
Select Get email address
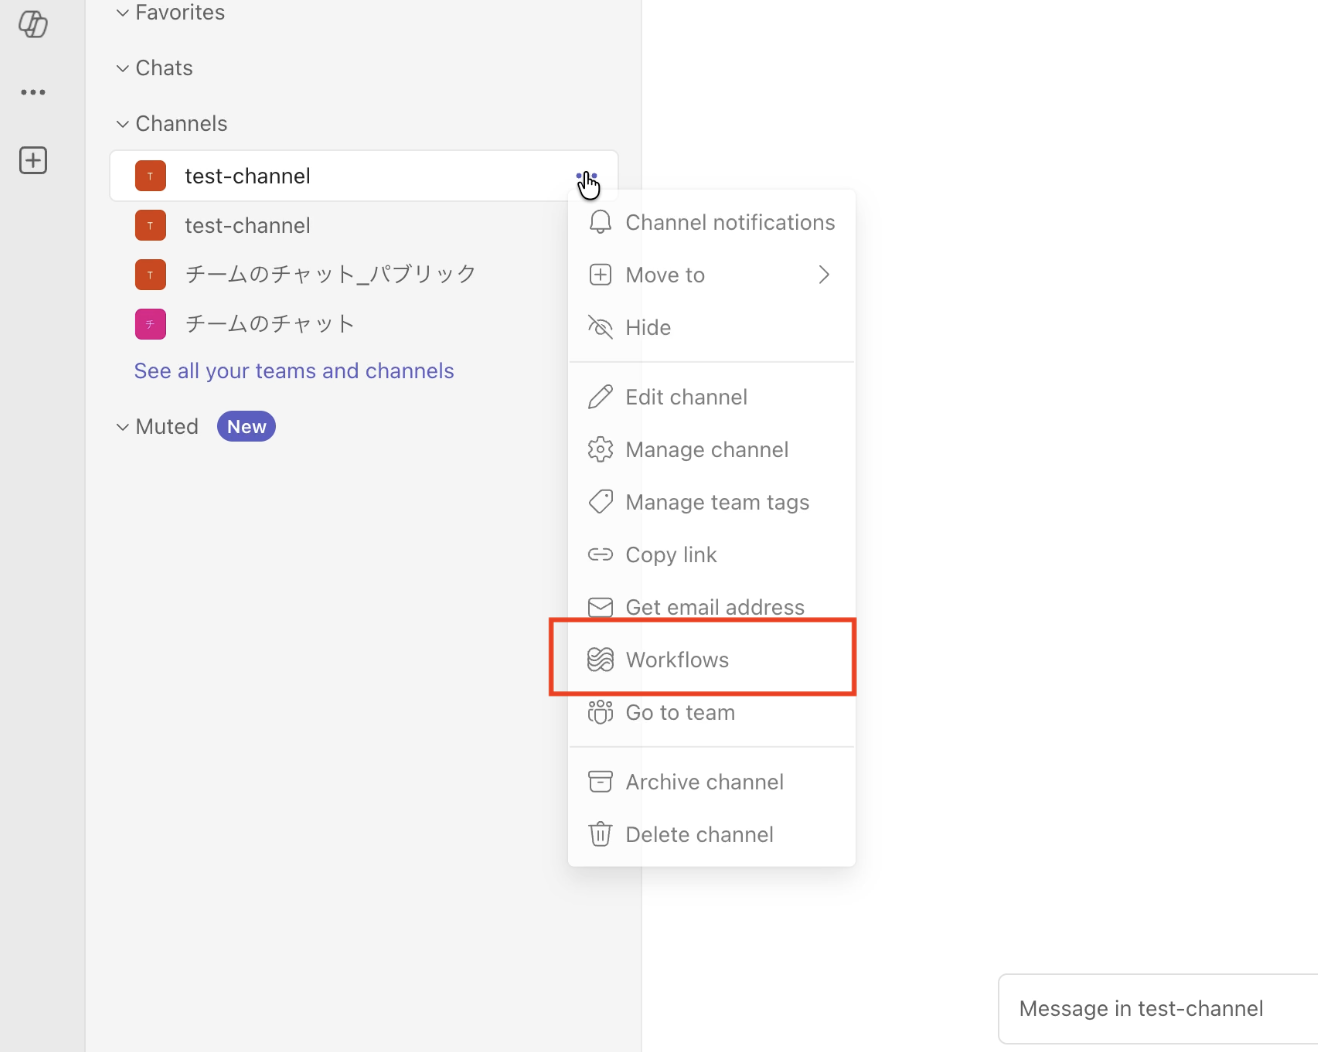click(712, 607)
